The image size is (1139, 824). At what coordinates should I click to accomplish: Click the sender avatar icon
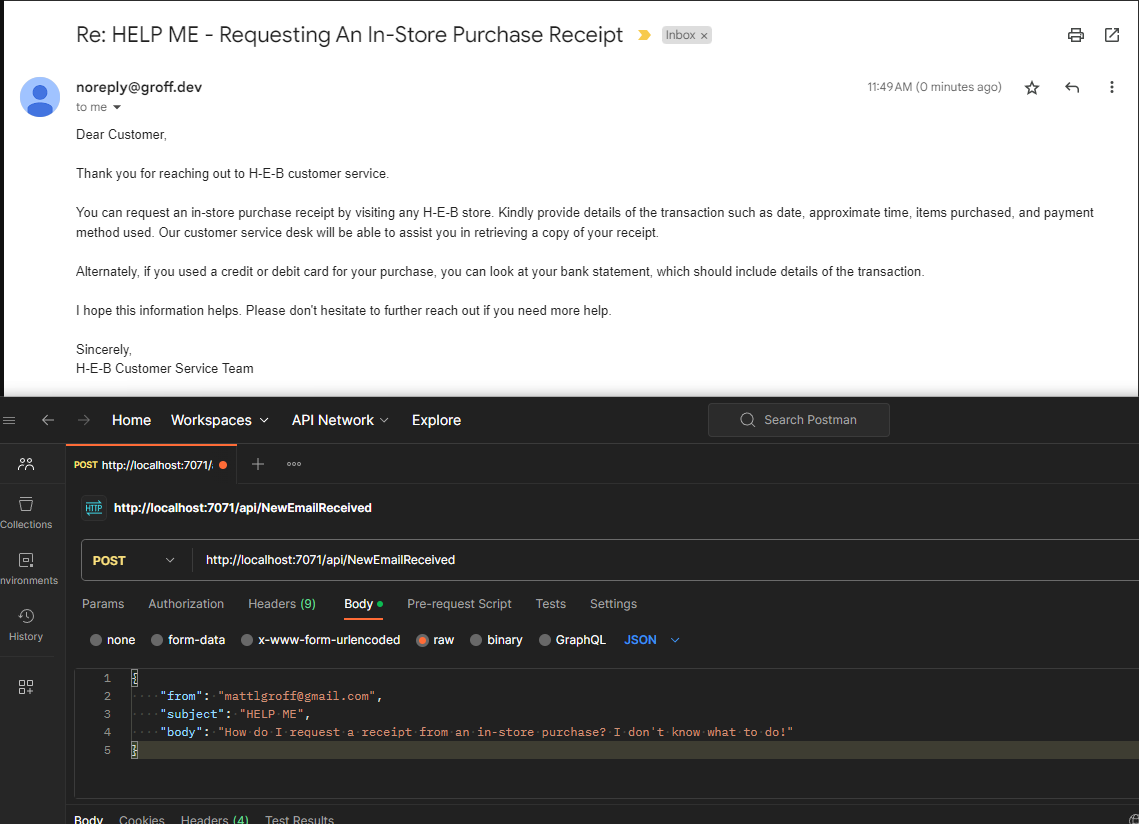click(x=40, y=97)
